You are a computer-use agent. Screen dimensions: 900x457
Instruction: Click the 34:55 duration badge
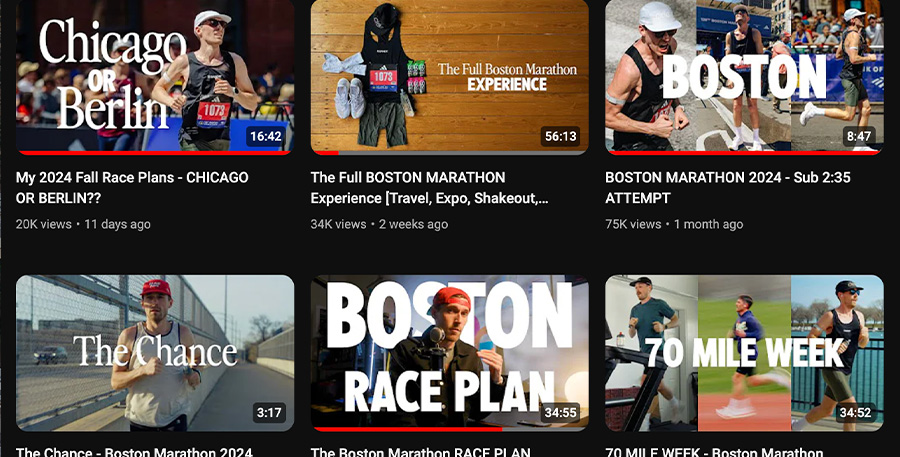click(x=560, y=412)
